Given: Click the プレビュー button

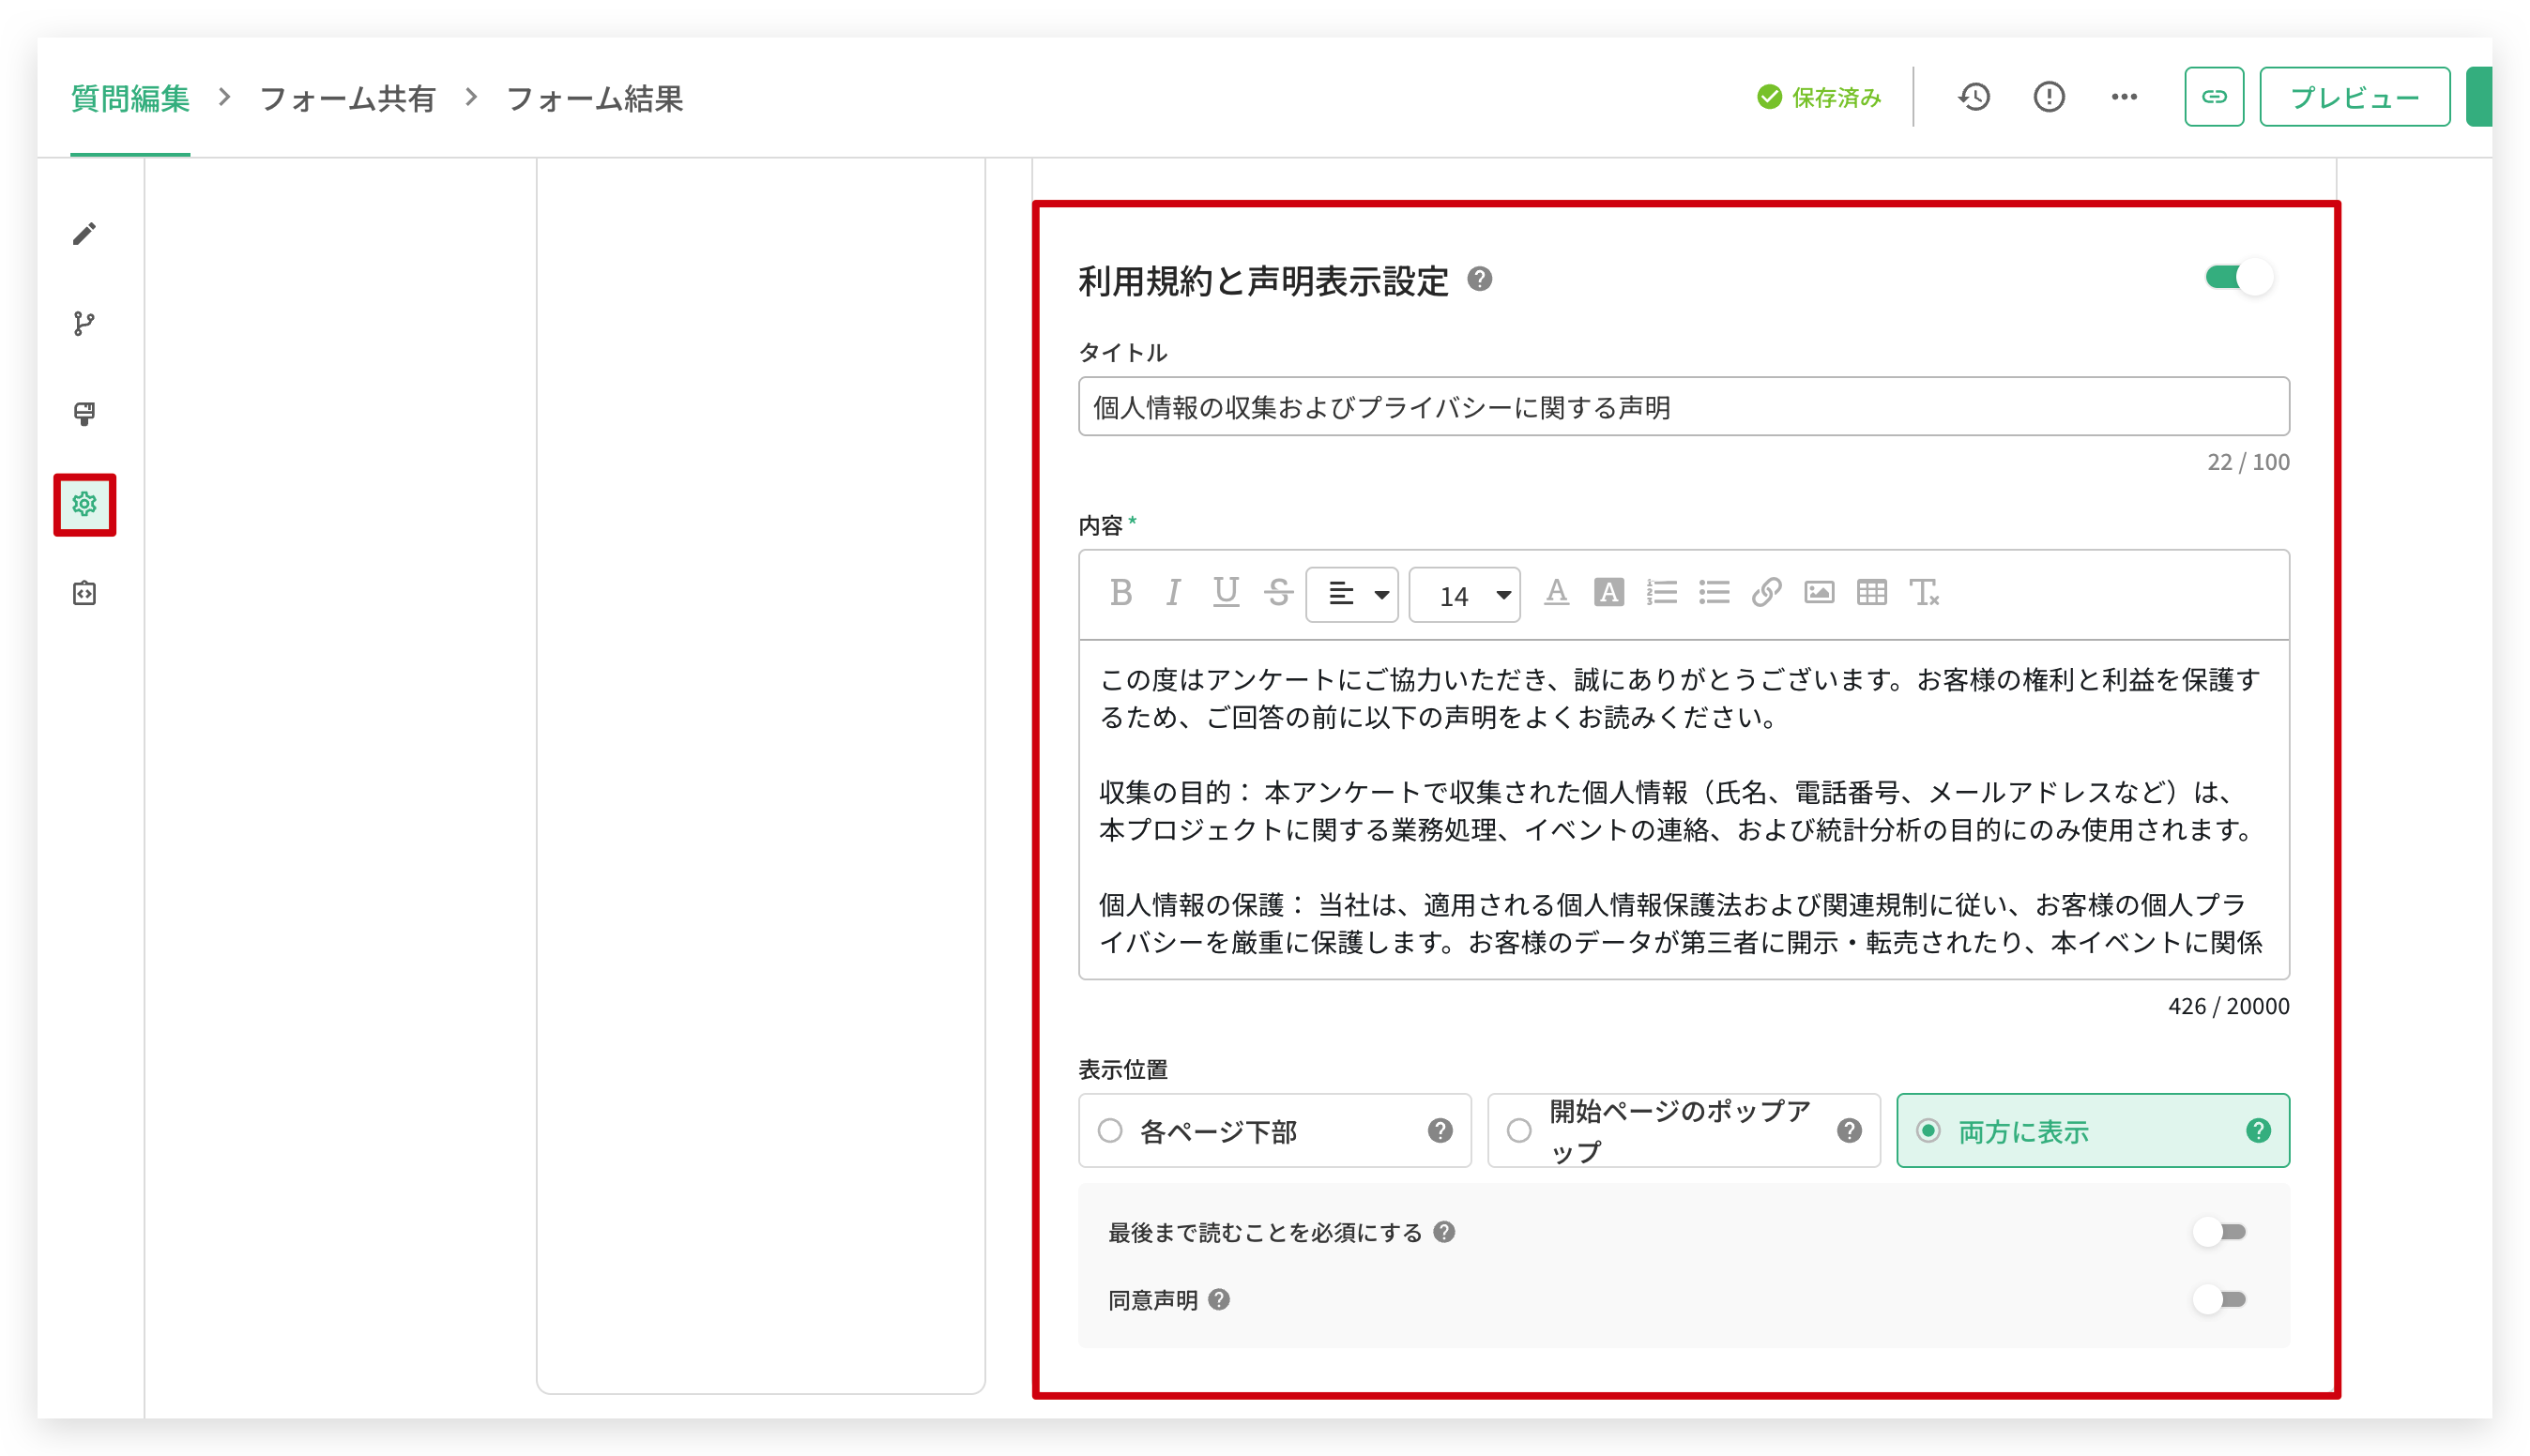Looking at the screenshot, I should pos(2355,97).
